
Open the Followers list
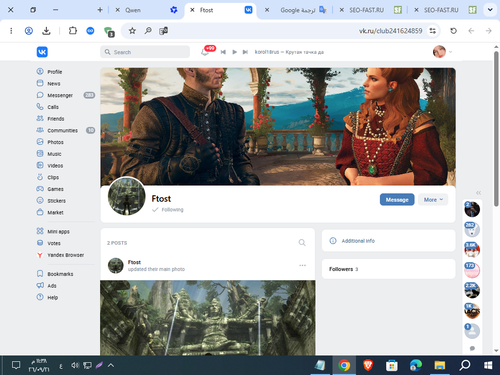(x=388, y=269)
